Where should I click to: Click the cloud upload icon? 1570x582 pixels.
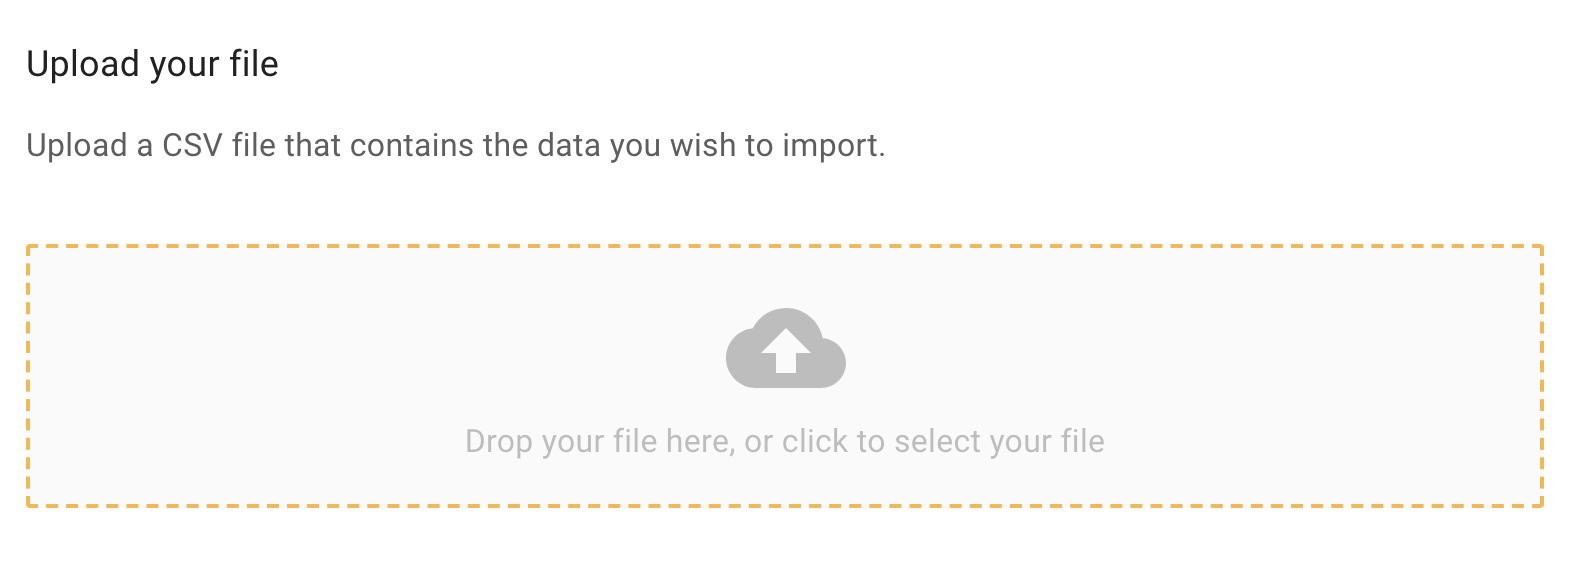(785, 348)
